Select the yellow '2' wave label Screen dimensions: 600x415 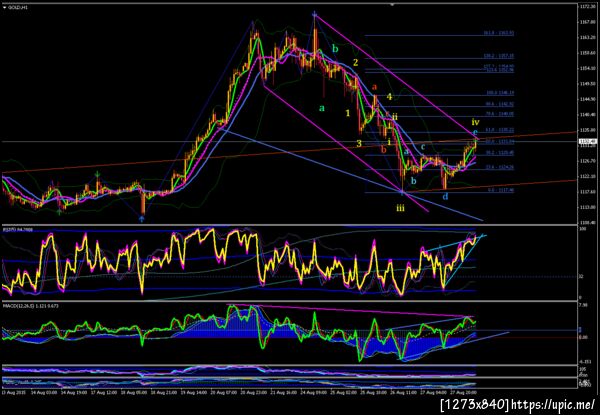point(355,62)
